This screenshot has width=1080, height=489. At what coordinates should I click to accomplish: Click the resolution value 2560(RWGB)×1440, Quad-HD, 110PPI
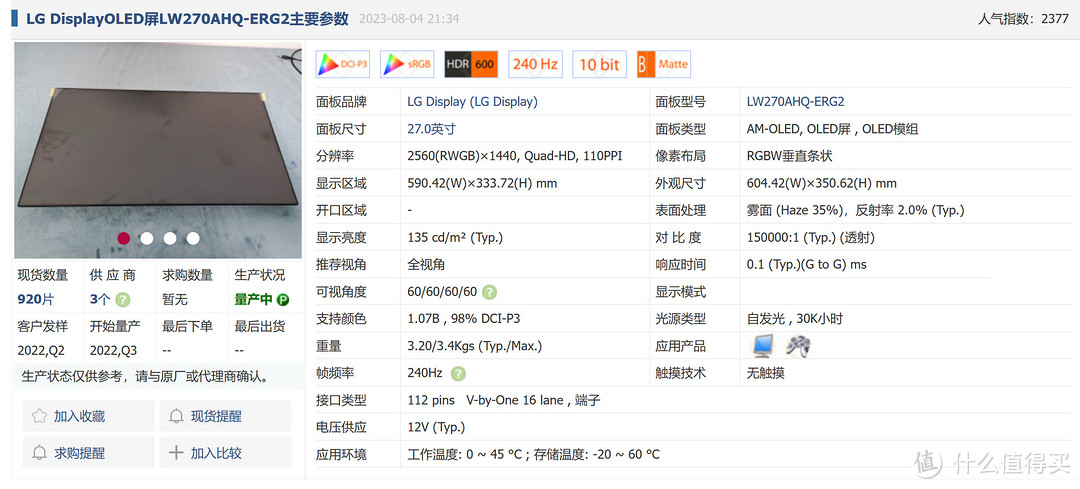click(x=515, y=156)
